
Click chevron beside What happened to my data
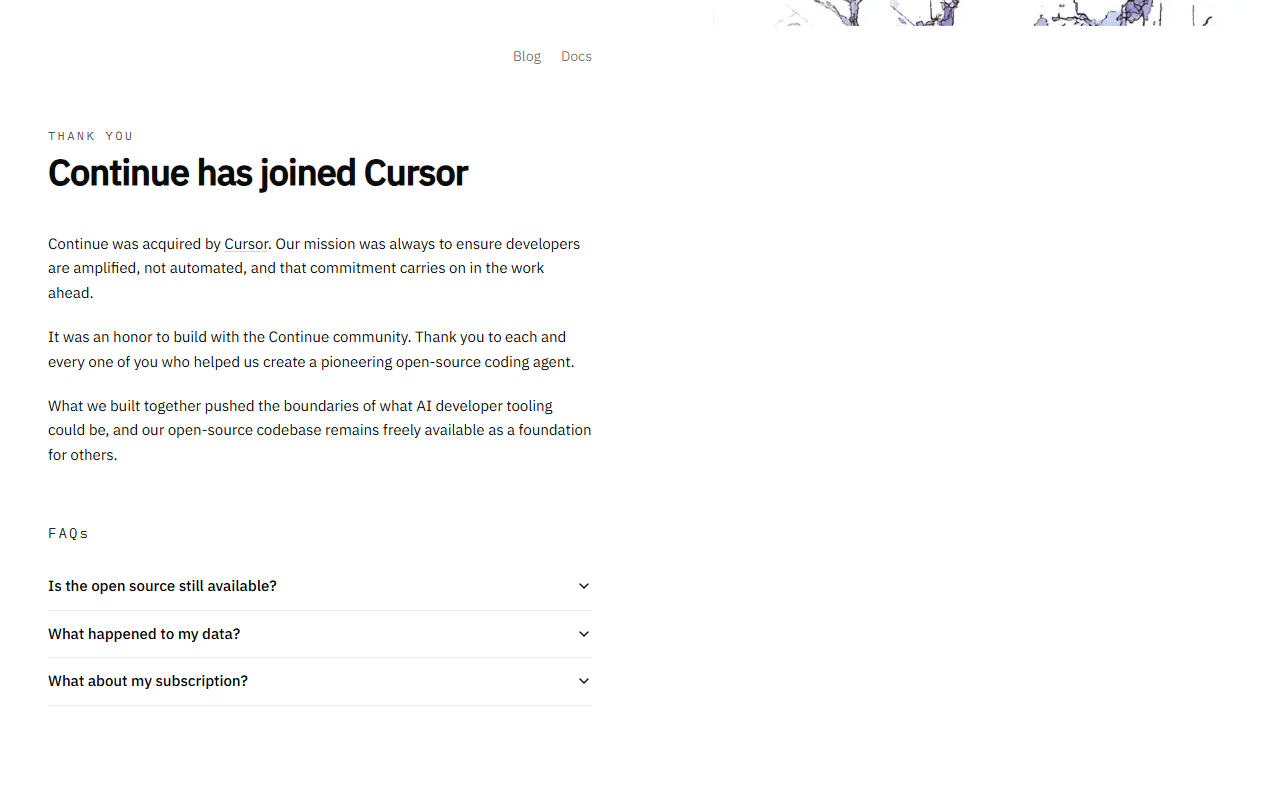pyautogui.click(x=584, y=634)
